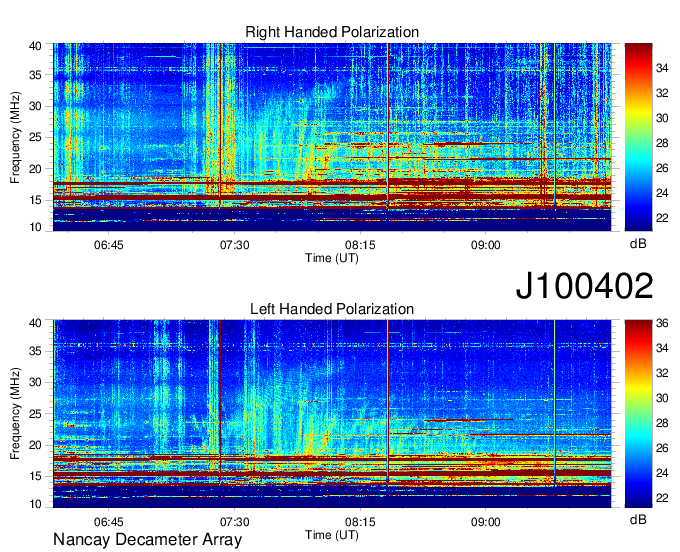Click the 35 MHz tick label of left-handed plot

click(x=35, y=351)
